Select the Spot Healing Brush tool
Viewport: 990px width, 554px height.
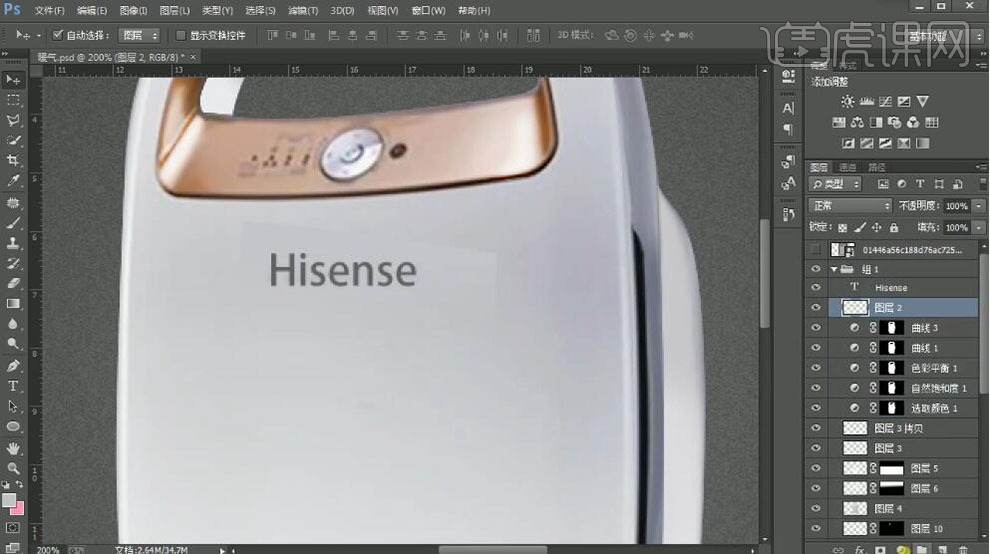(x=13, y=203)
